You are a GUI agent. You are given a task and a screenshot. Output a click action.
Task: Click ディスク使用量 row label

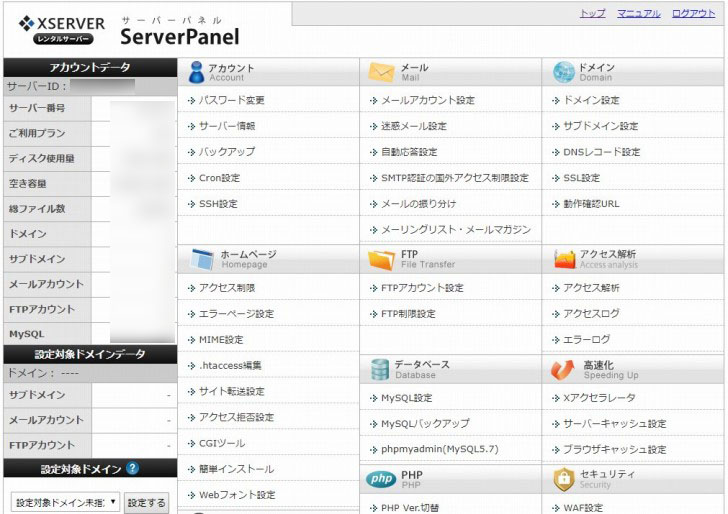click(x=41, y=158)
